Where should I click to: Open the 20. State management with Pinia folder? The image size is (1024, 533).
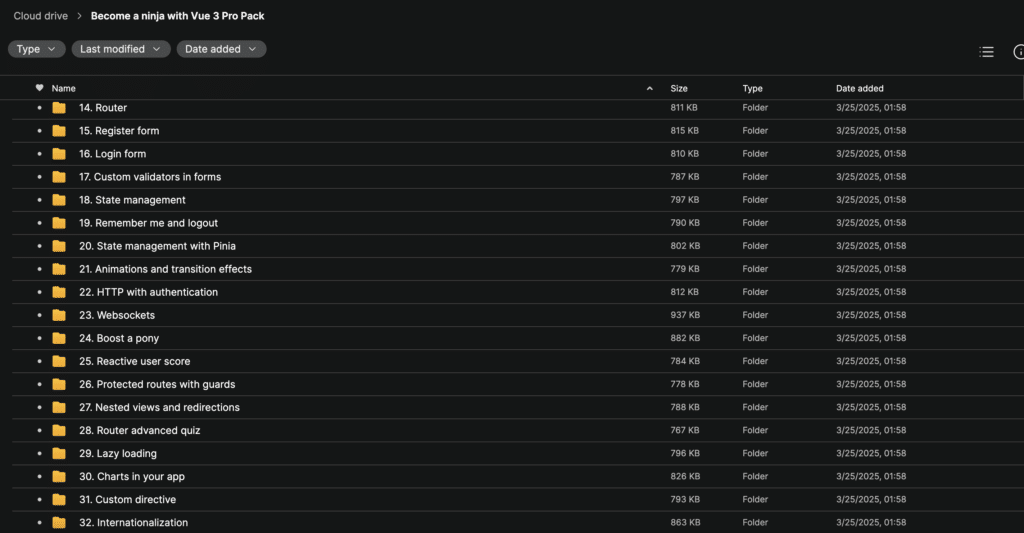157,246
